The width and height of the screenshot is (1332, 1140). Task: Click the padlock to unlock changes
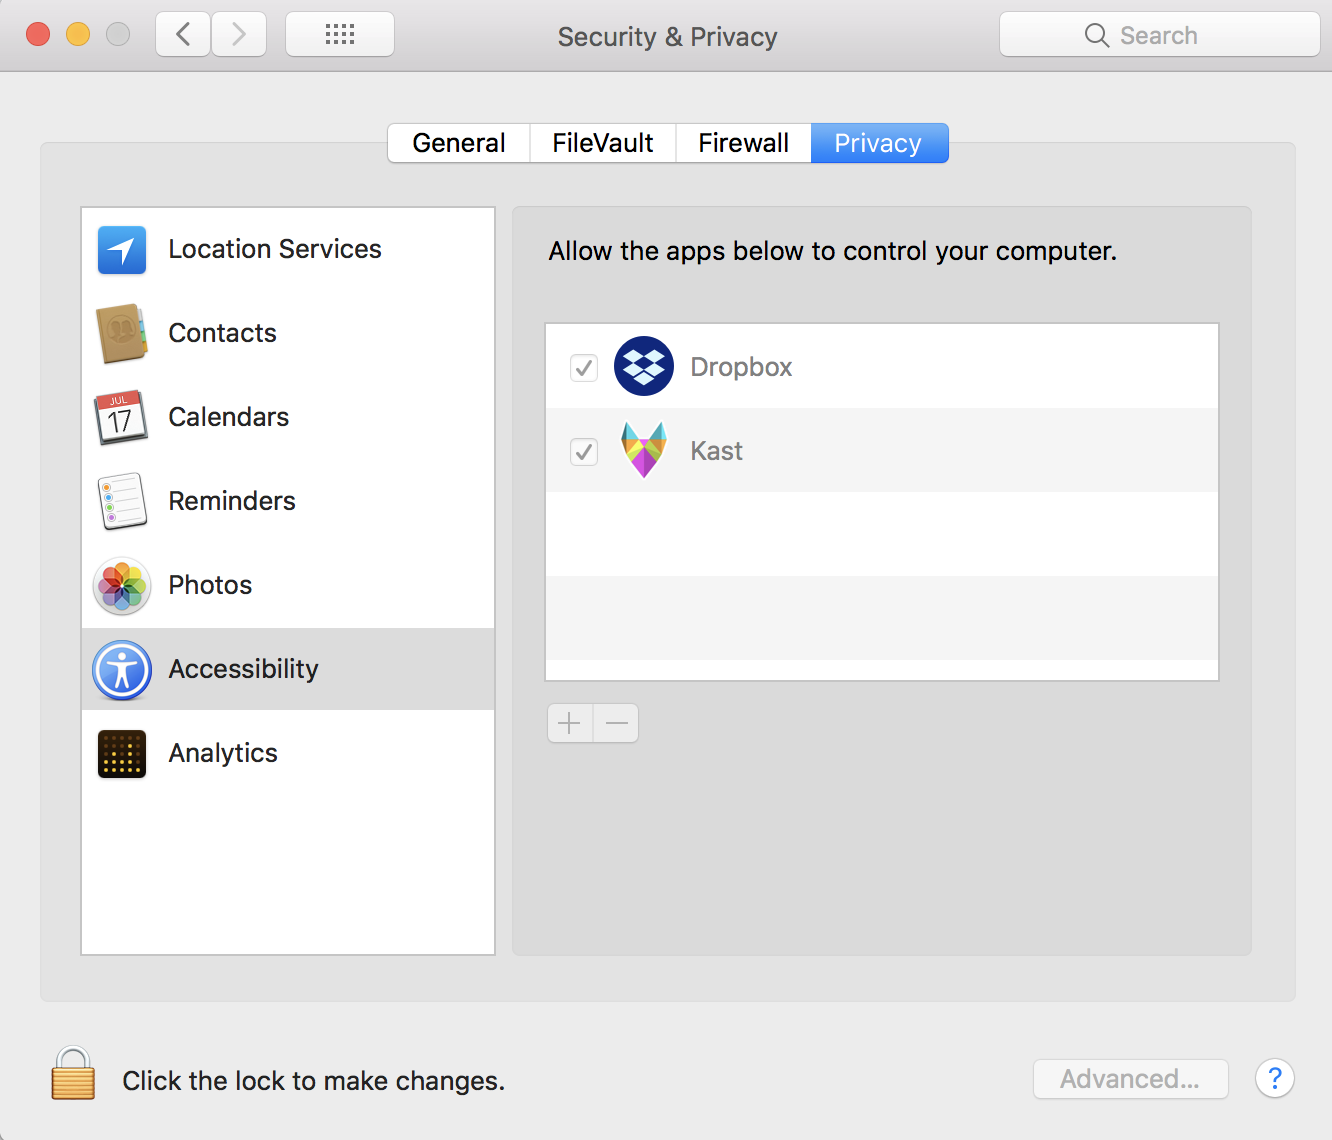point(73,1075)
